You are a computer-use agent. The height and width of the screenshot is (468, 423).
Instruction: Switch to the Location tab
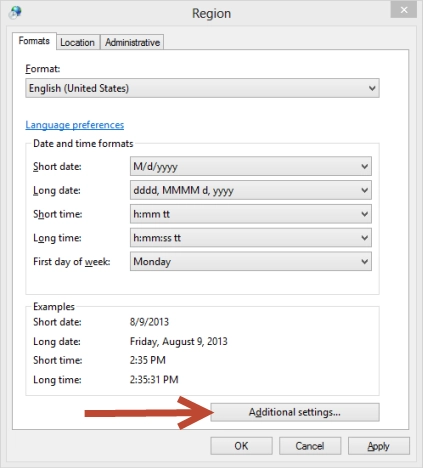click(78, 43)
